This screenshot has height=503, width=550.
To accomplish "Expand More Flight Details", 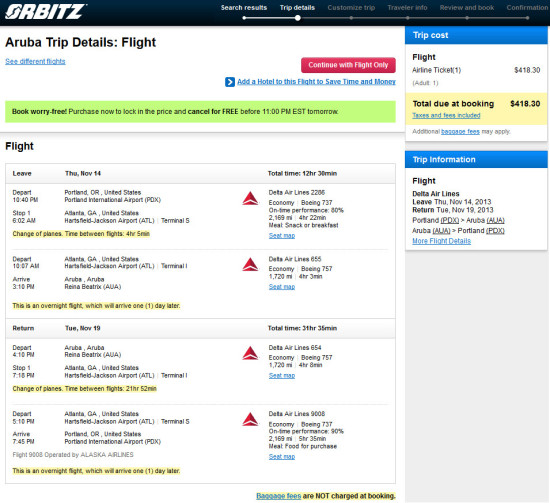I will pos(442,241).
